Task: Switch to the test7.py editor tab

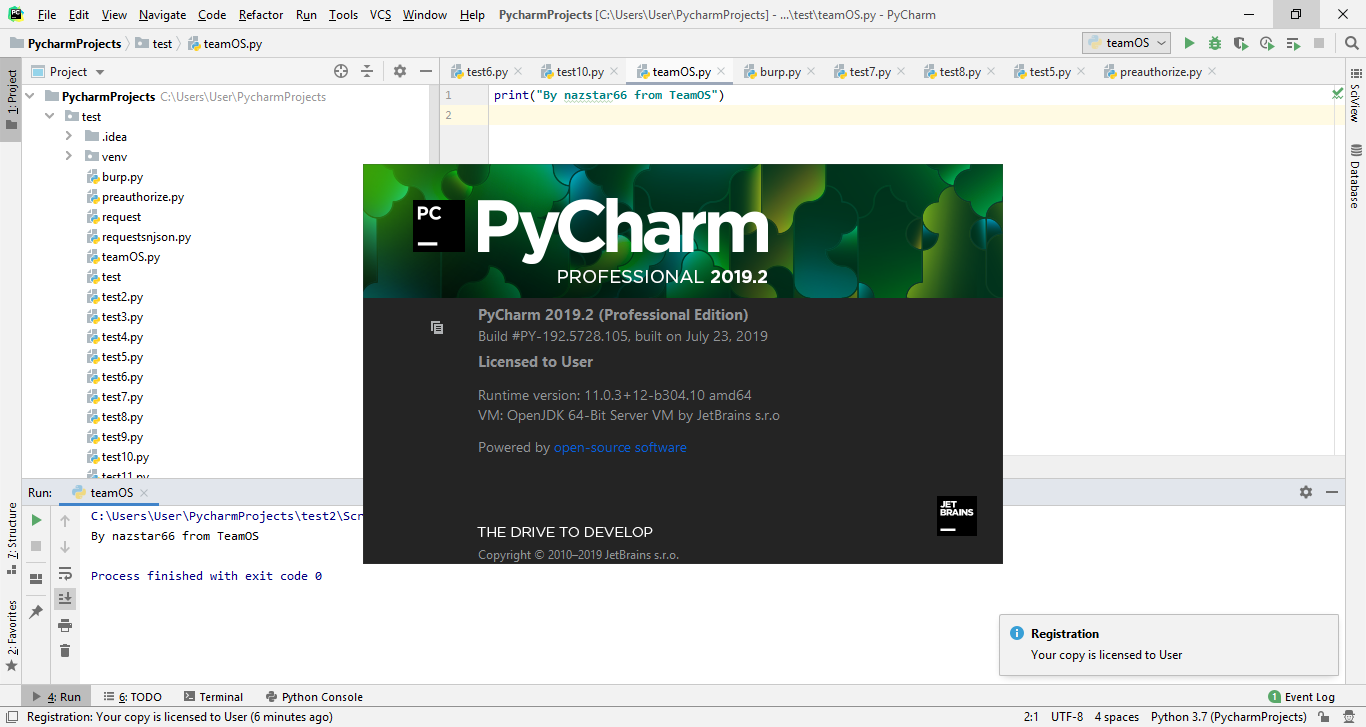Action: [870, 72]
